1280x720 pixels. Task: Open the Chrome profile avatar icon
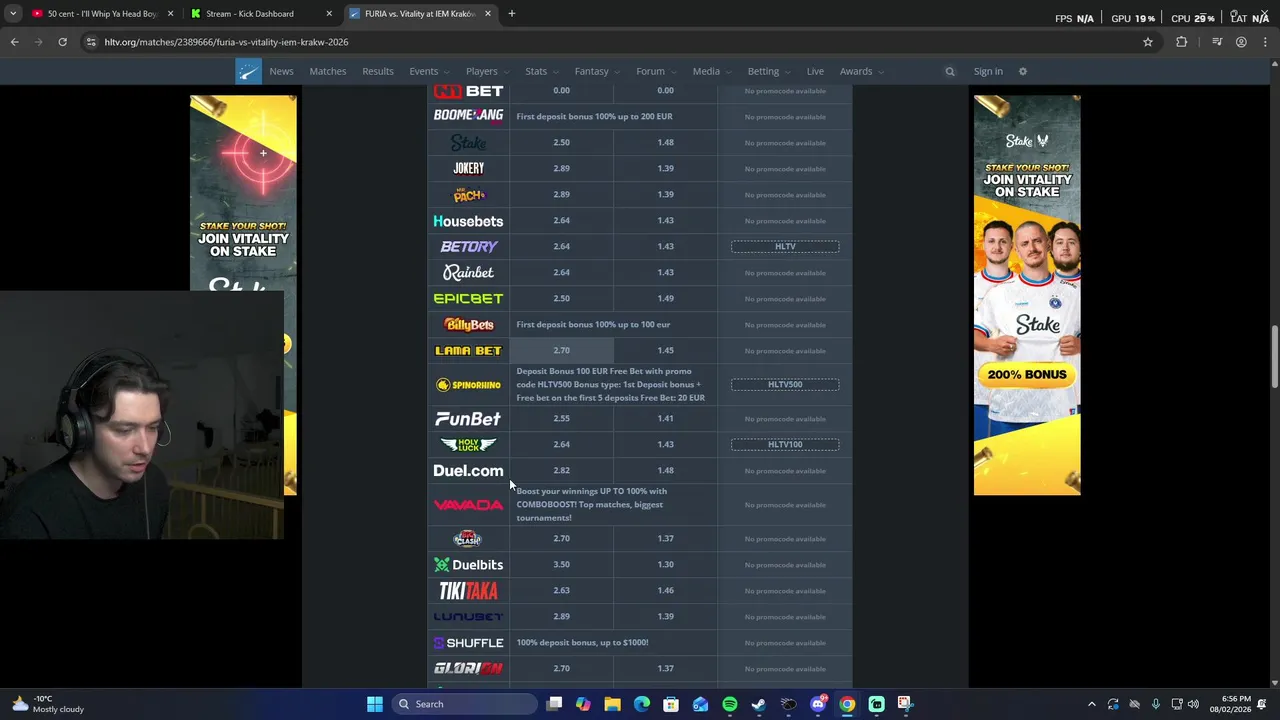coord(1241,42)
